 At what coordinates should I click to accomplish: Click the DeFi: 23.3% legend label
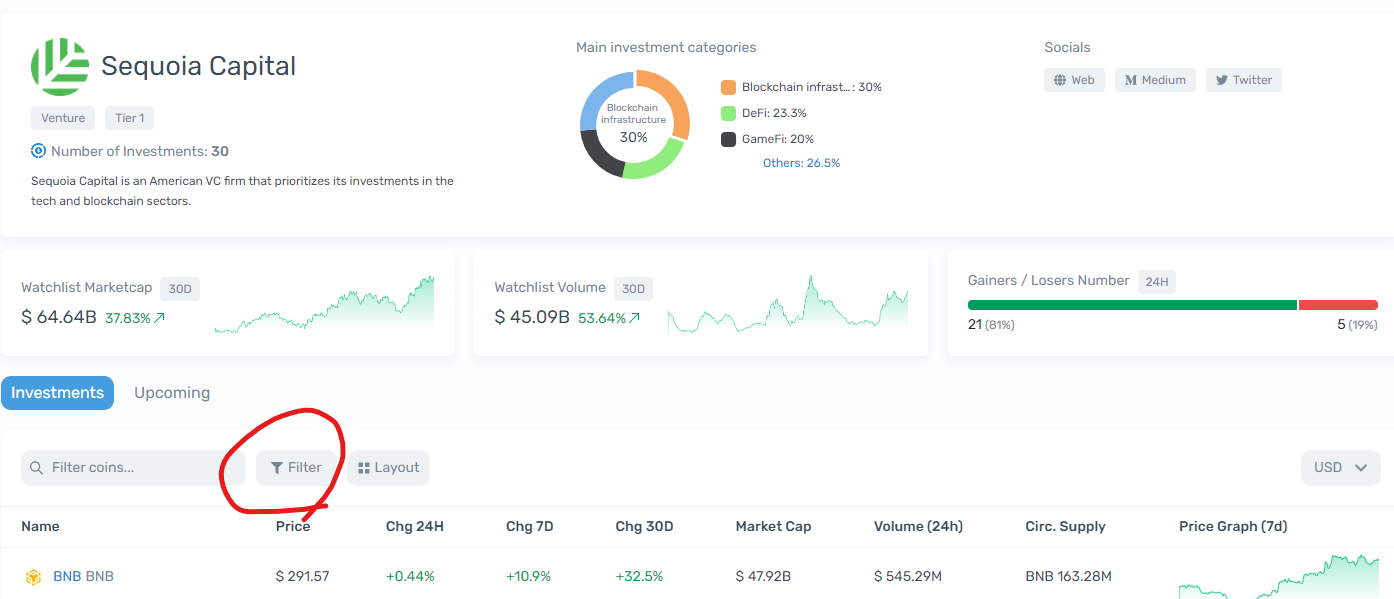pyautogui.click(x=774, y=113)
